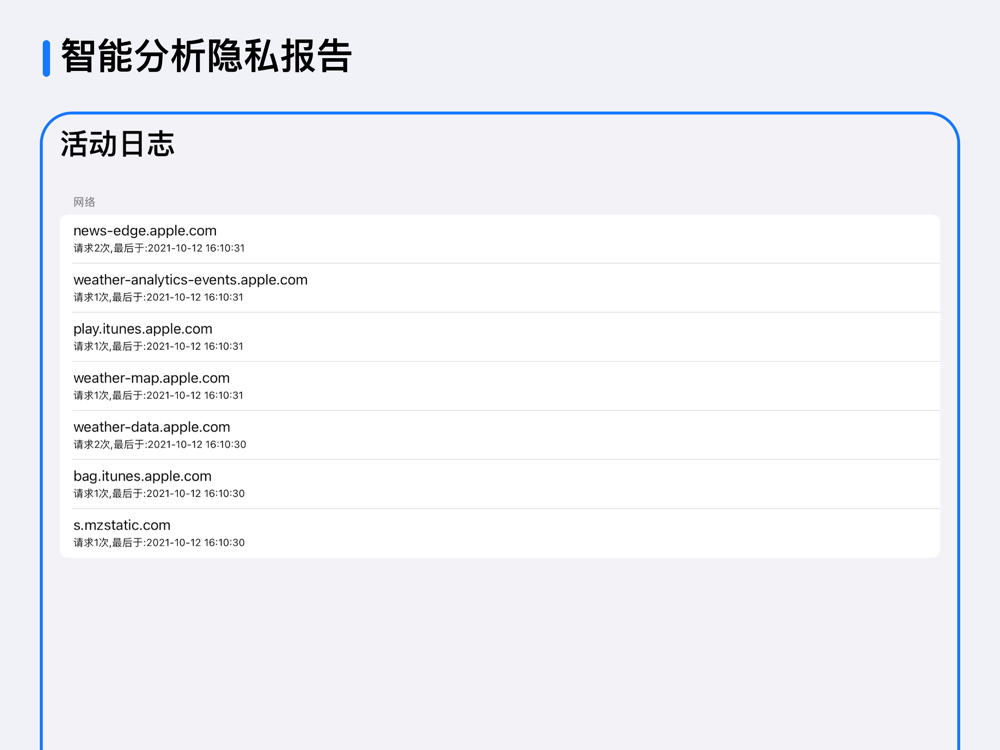Click request info under play.itunes.apple.com

click(158, 346)
